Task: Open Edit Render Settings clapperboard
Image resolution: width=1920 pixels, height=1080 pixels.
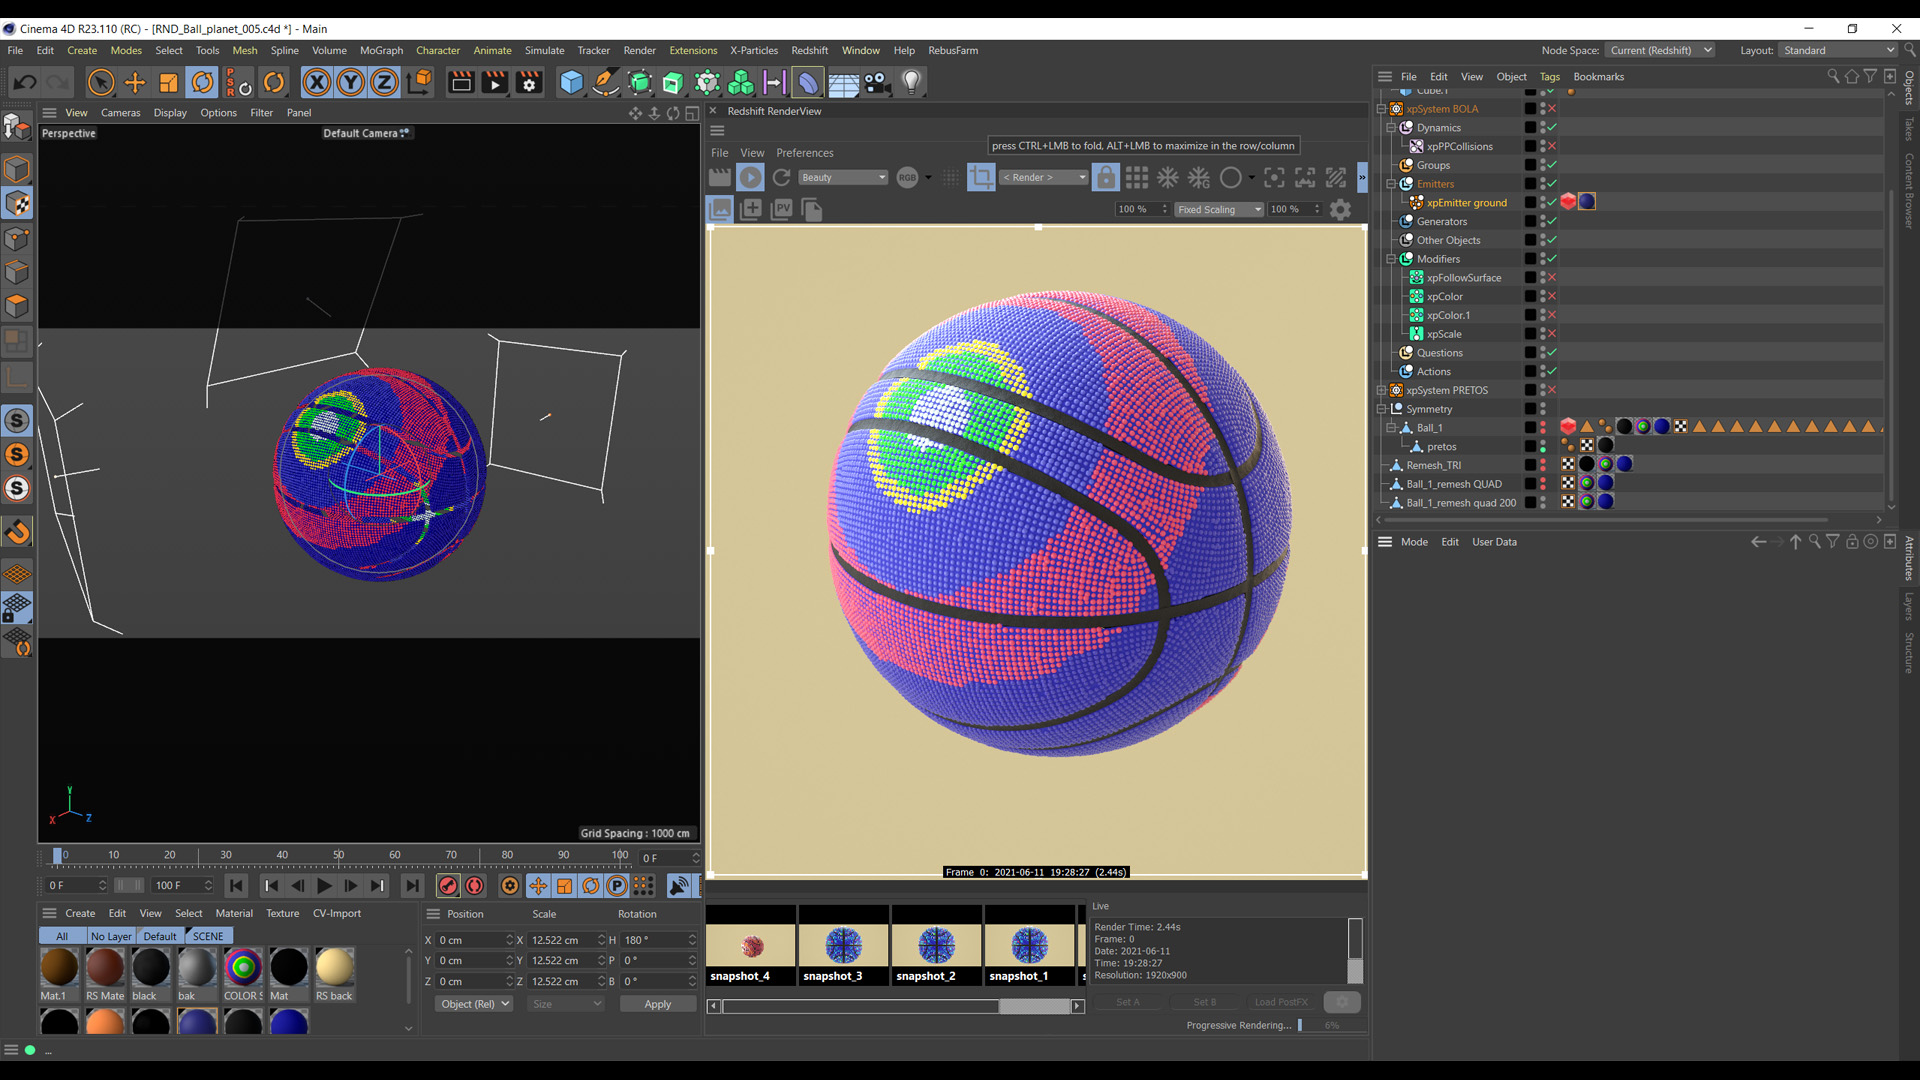Action: click(529, 83)
